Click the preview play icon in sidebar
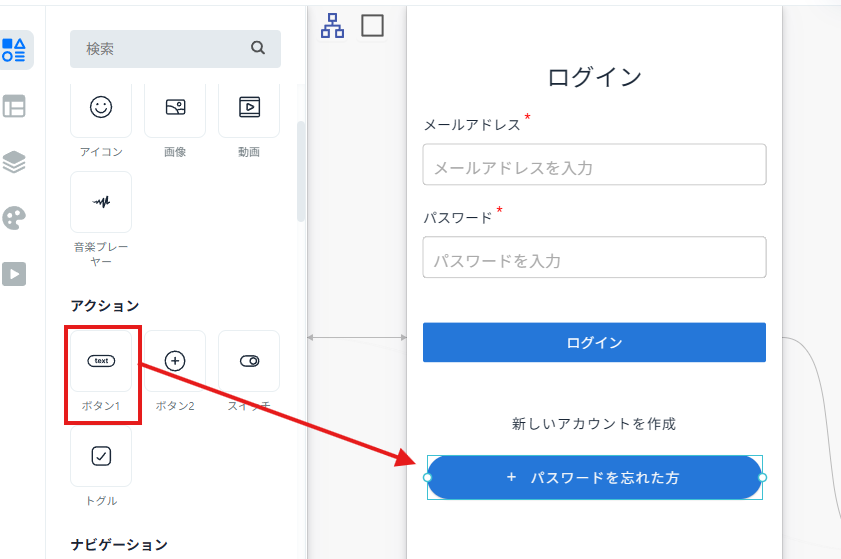 [14, 274]
